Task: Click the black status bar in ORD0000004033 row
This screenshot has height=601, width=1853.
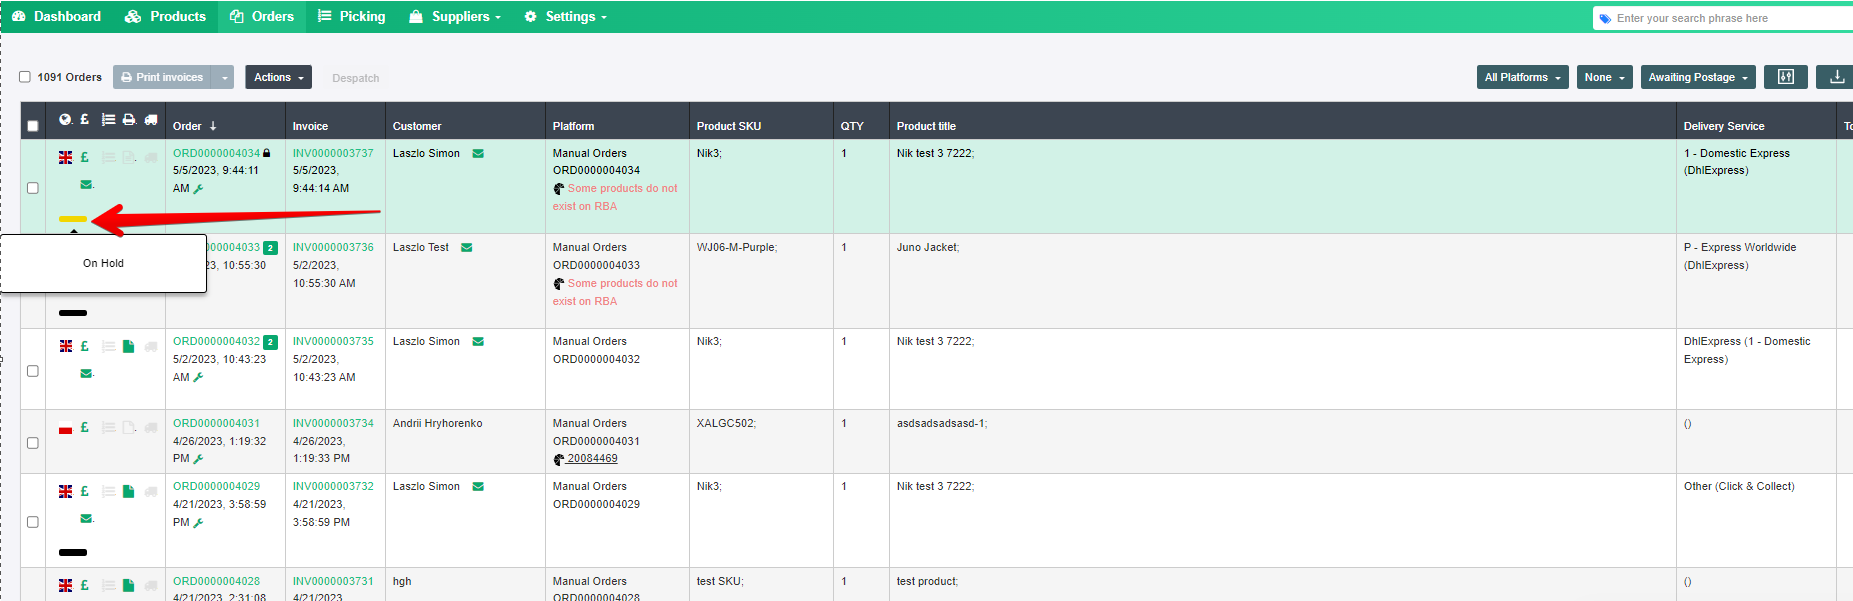Action: click(x=73, y=313)
